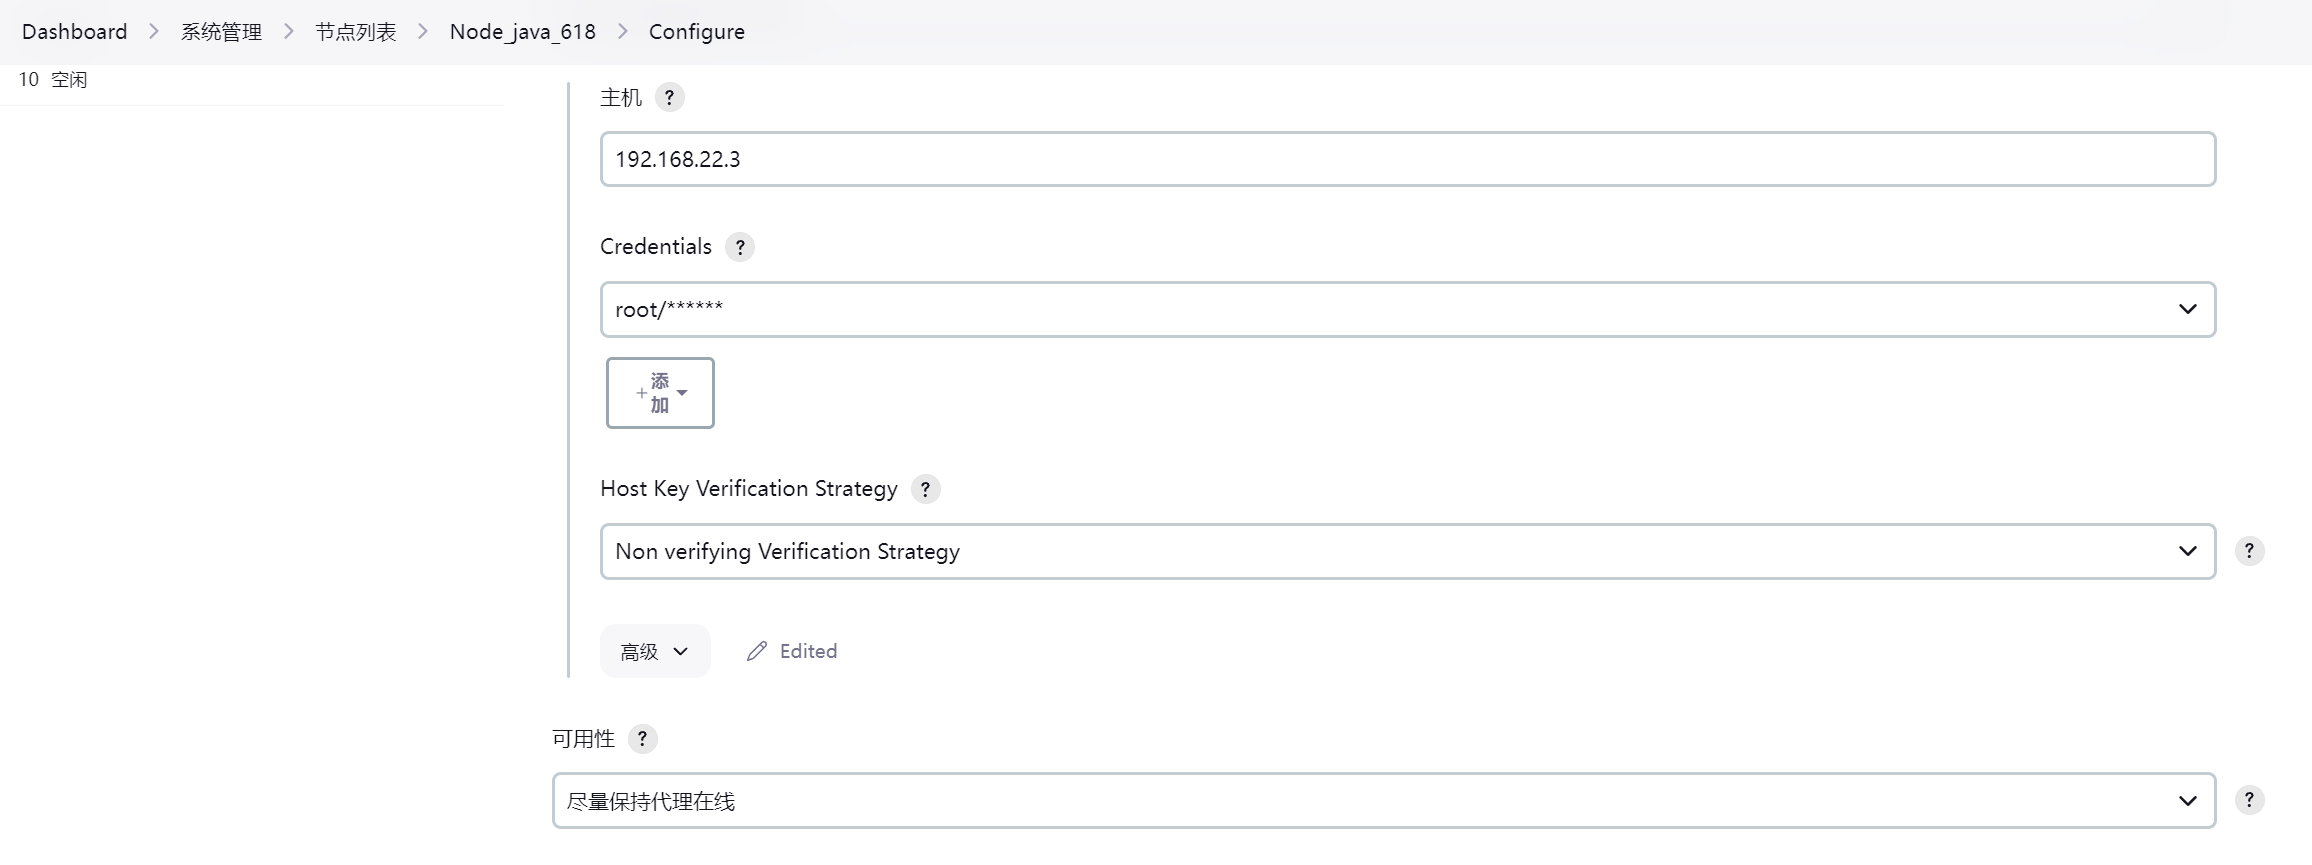Click the breadcrumb arrow after Dashboard
The width and height of the screenshot is (2312, 865).
[x=154, y=32]
